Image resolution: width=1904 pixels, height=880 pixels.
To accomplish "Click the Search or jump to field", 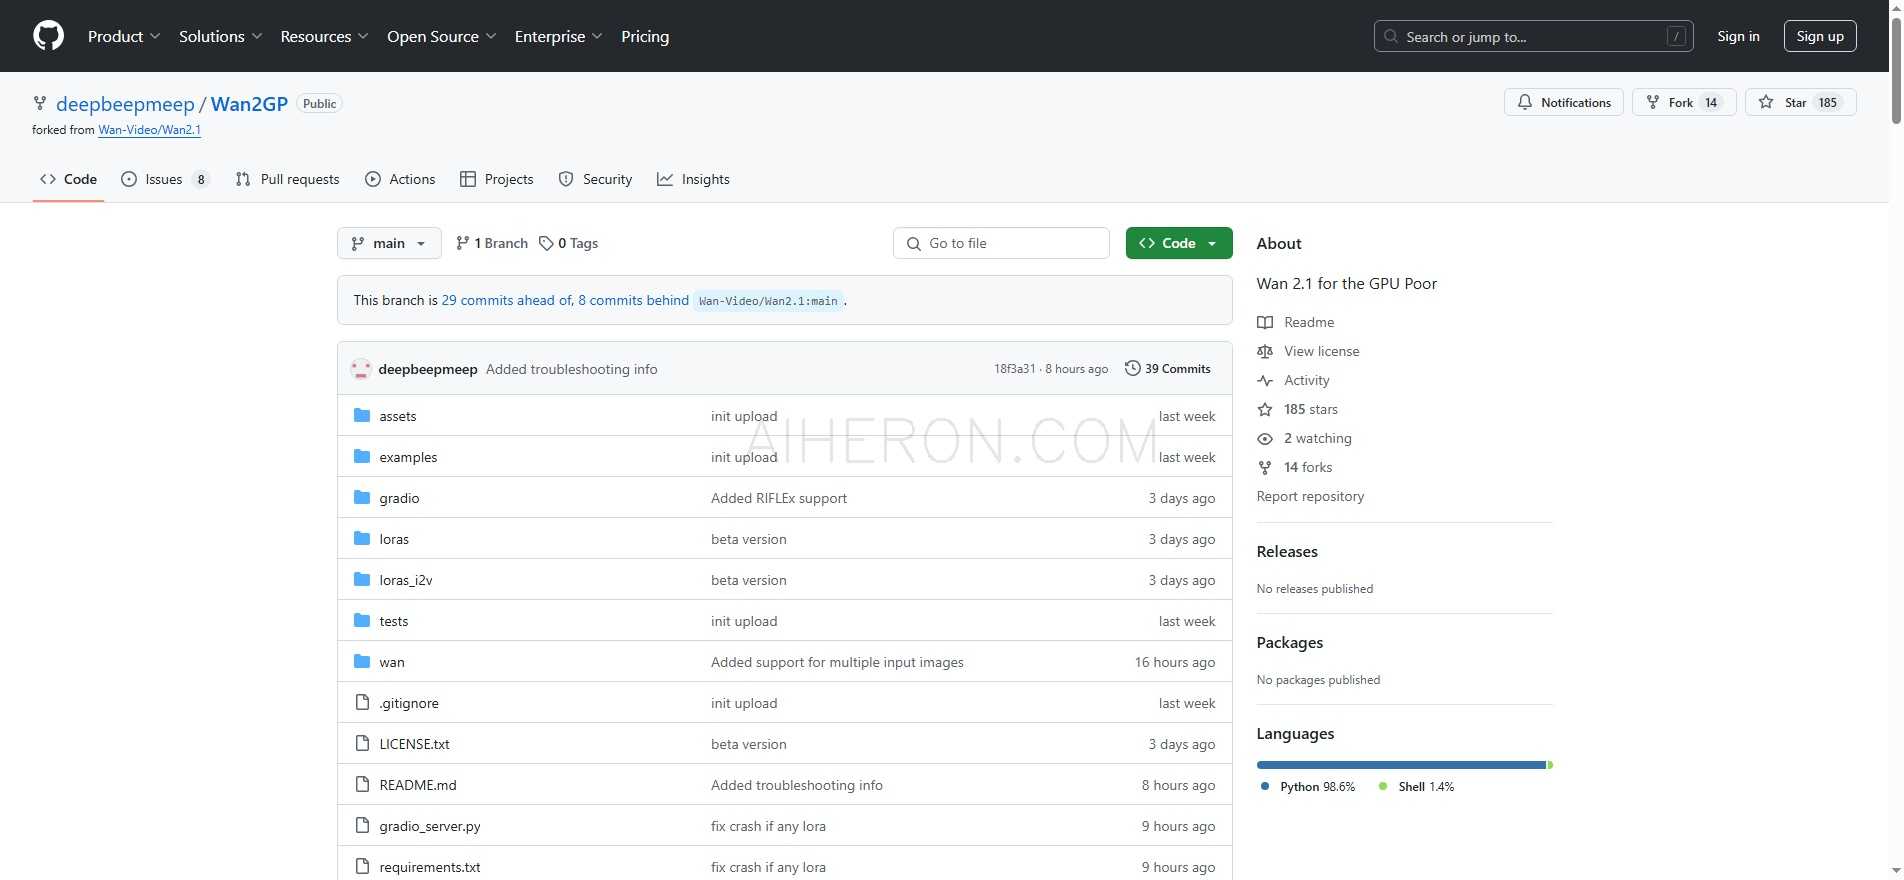I will (x=1533, y=36).
